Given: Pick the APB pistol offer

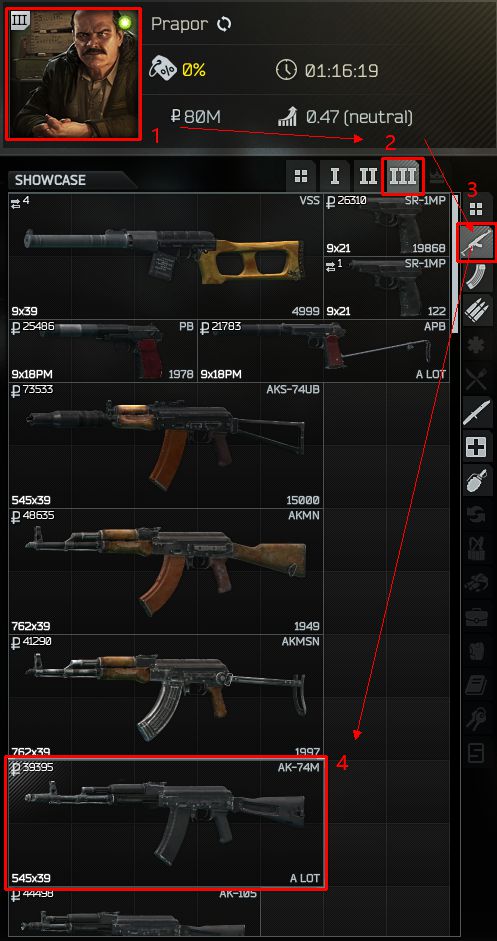Looking at the screenshot, I should point(324,350).
